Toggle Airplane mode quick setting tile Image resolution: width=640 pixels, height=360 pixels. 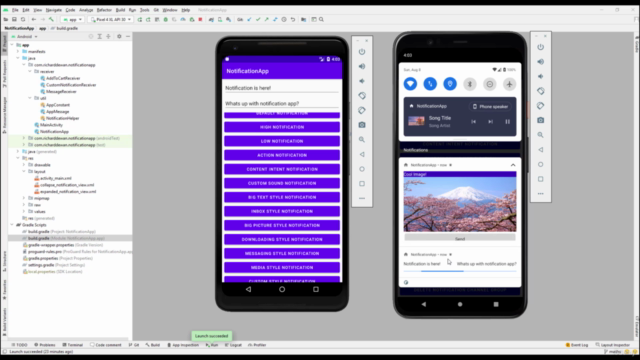coord(509,84)
